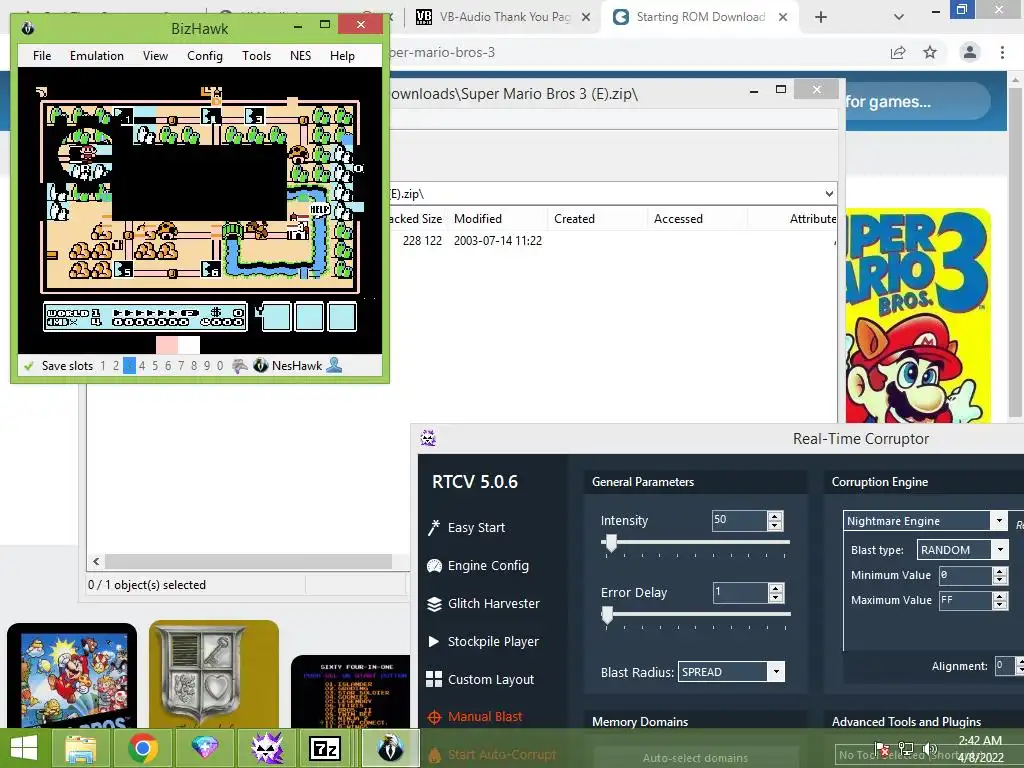Open Stockpile Player in the RTCV sidebar
This screenshot has height=768, width=1024.
483,641
